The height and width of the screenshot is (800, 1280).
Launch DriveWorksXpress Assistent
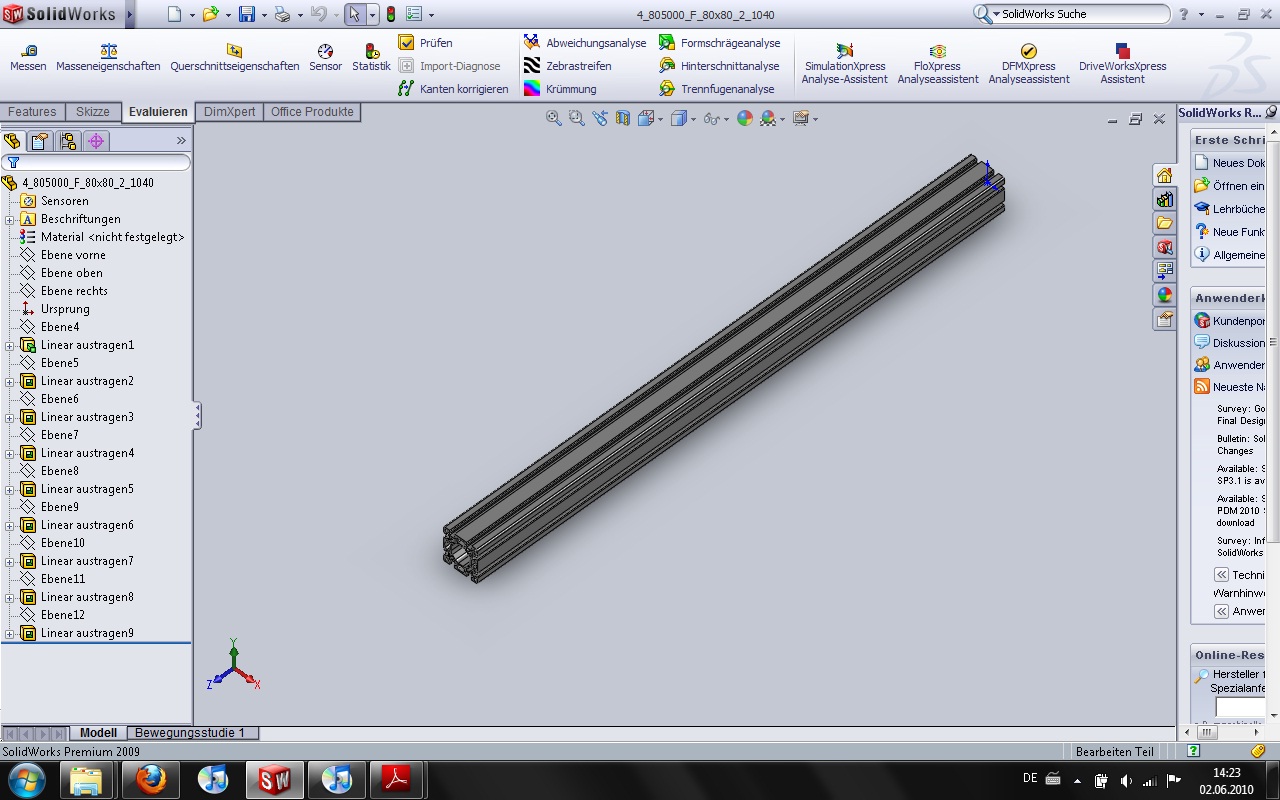click(1122, 64)
